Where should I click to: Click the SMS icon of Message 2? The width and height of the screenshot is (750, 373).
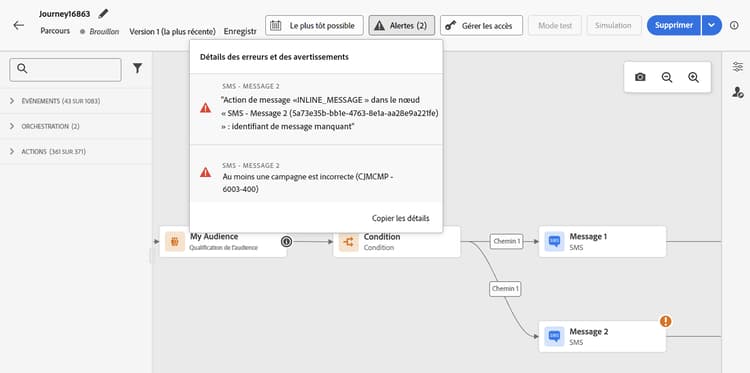click(554, 337)
